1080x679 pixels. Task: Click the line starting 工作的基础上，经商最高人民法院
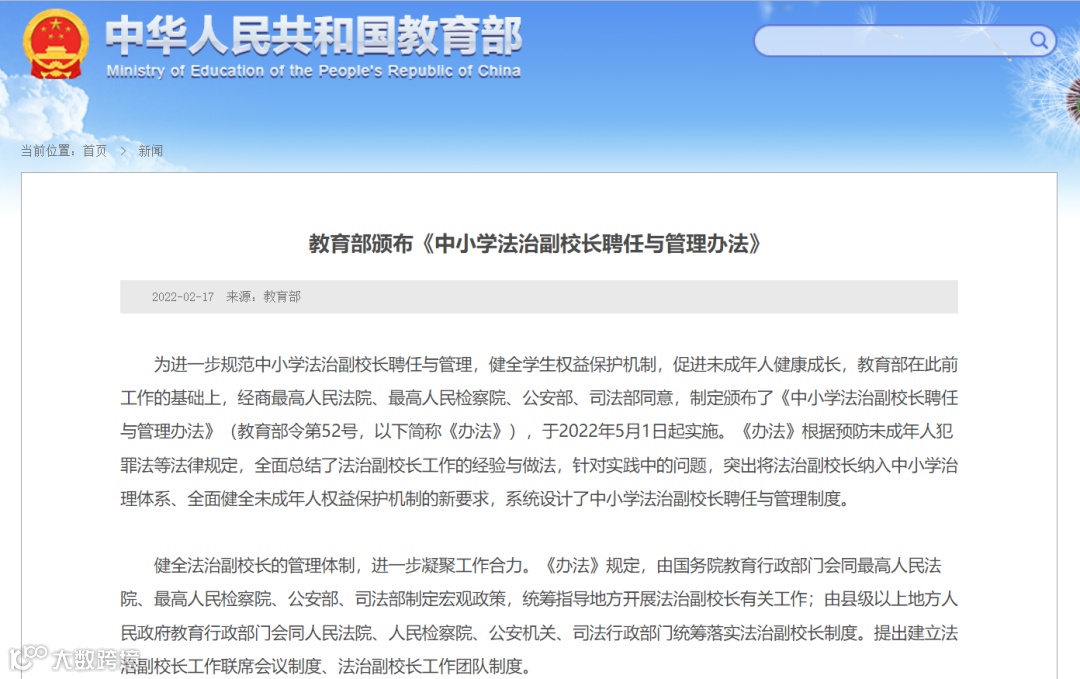click(x=539, y=398)
